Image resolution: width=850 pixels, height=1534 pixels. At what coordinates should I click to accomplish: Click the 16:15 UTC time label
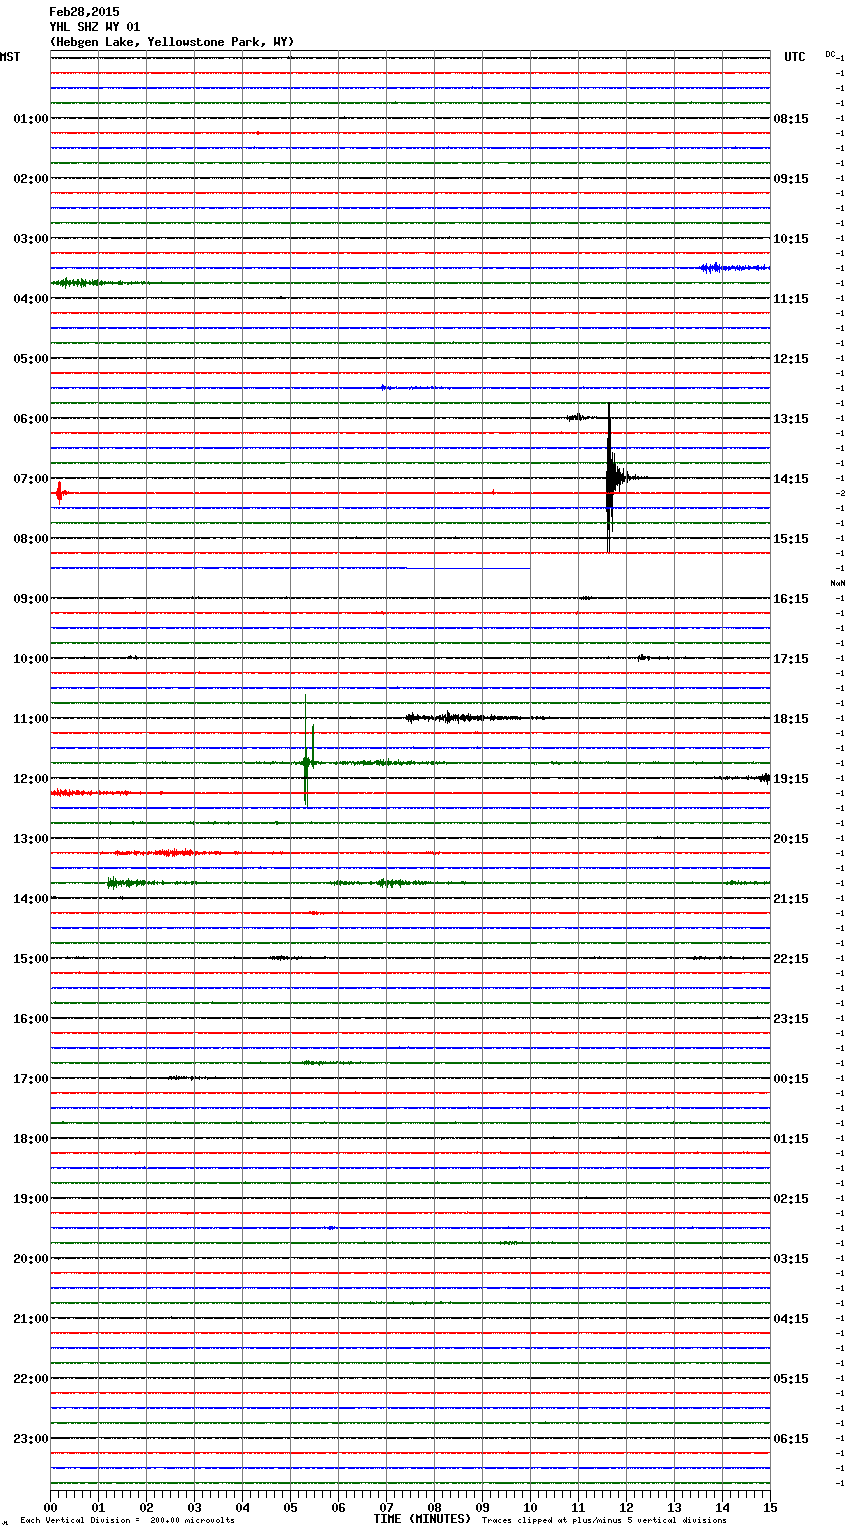coord(791,599)
